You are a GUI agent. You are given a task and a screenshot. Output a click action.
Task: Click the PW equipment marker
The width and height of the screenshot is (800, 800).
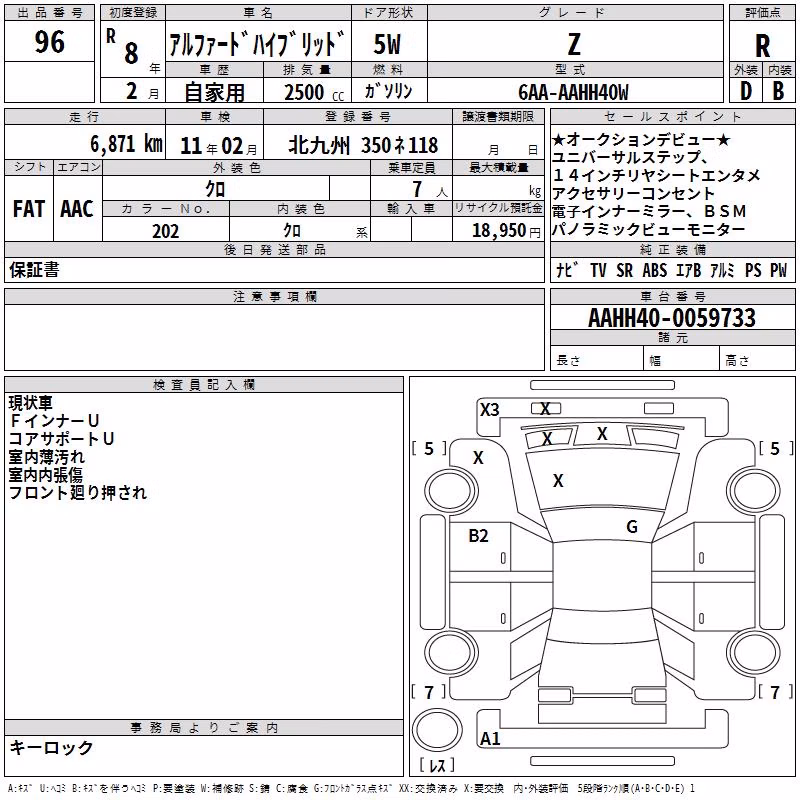pos(779,270)
